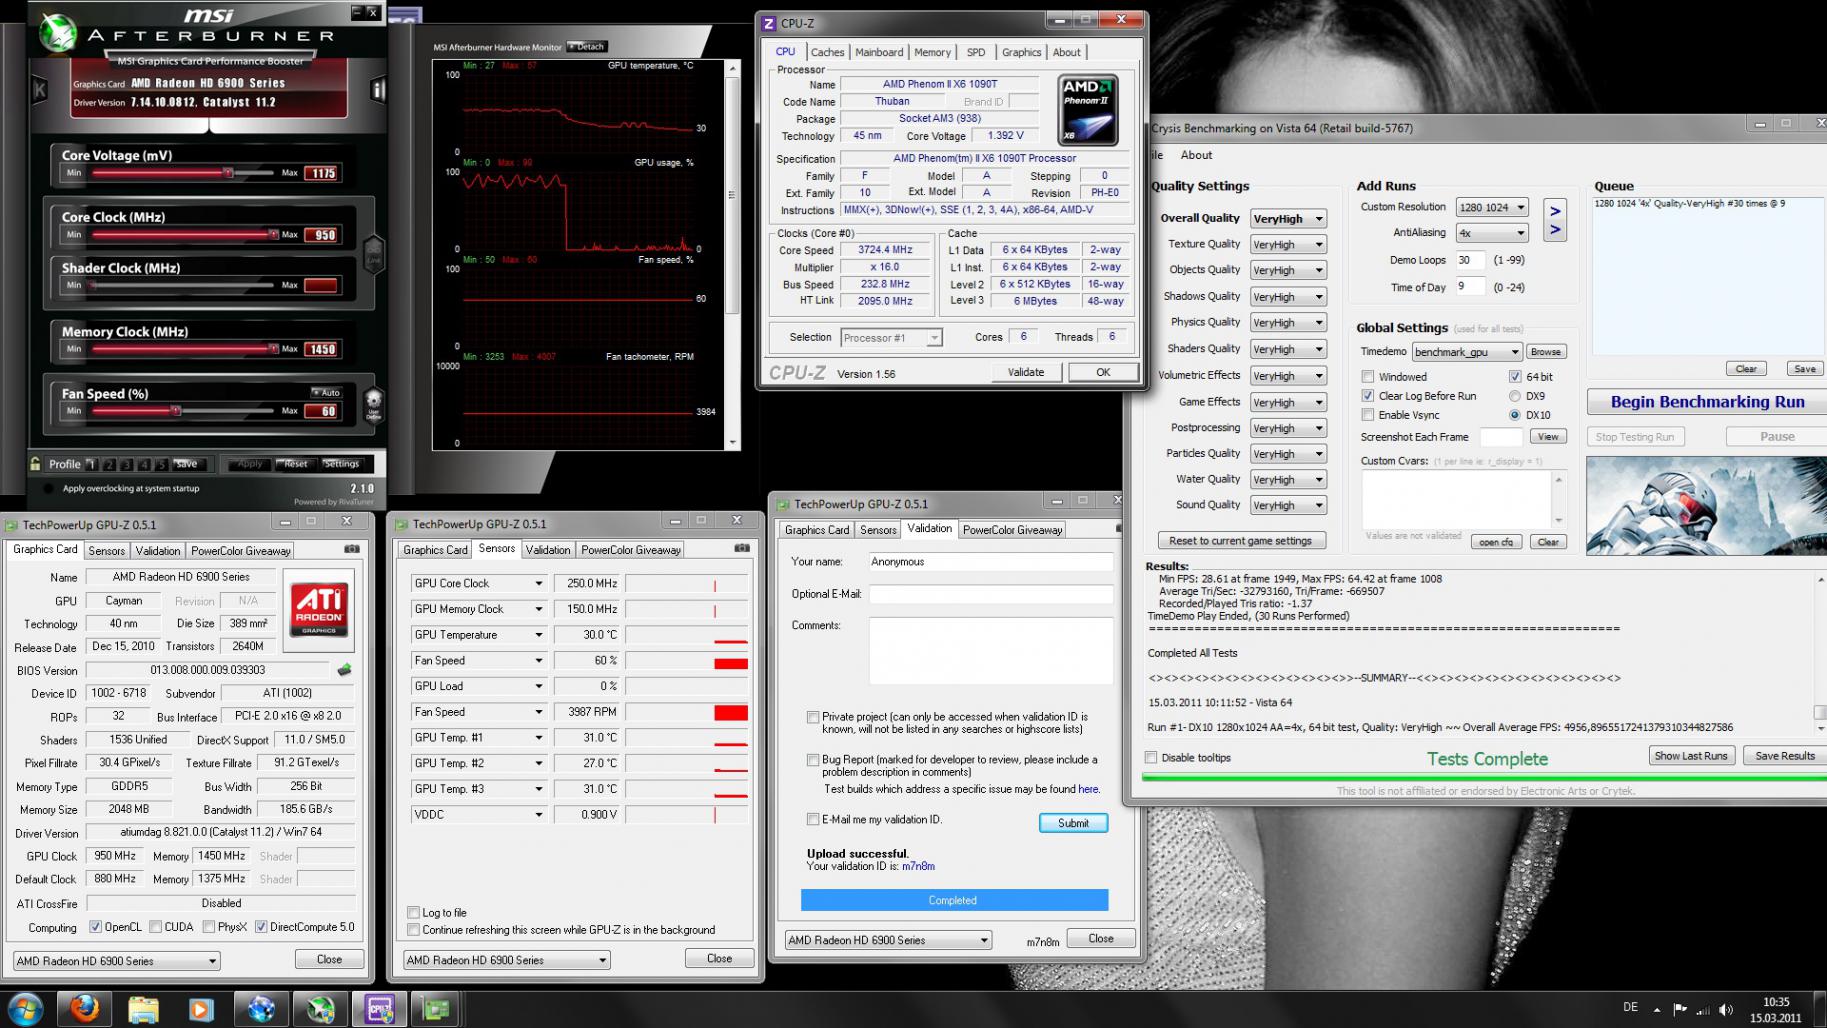Enable continue refreshing GPU-Z in background checkbox
This screenshot has height=1028, width=1827.
(413, 930)
